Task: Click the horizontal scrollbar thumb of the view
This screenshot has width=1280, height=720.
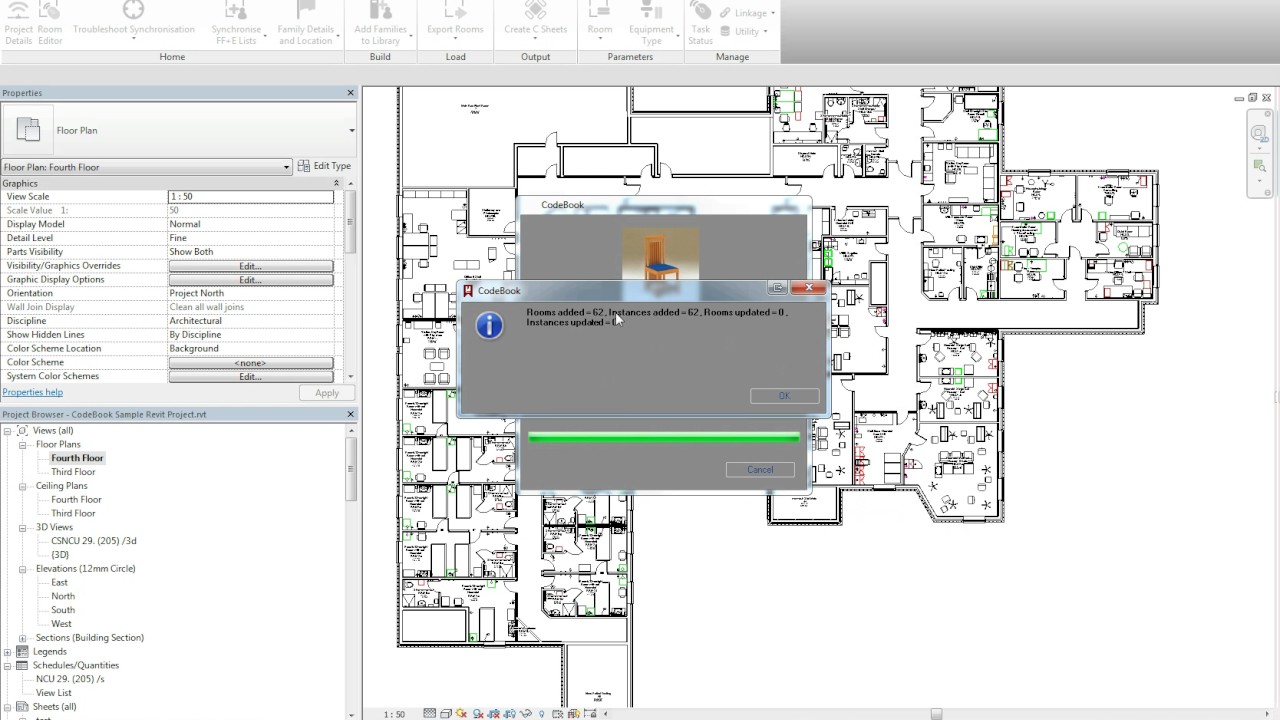Action: click(936, 714)
